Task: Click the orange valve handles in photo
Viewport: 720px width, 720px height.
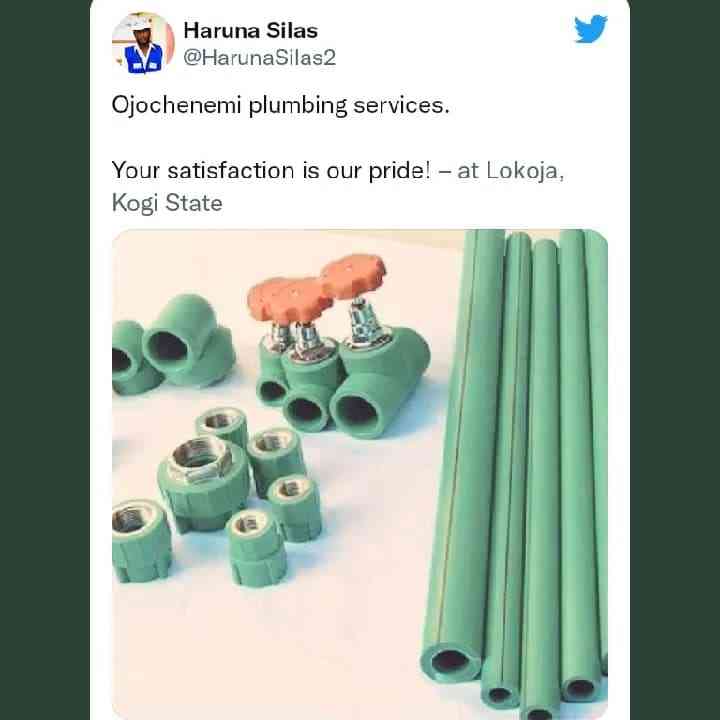Action: 317,285
